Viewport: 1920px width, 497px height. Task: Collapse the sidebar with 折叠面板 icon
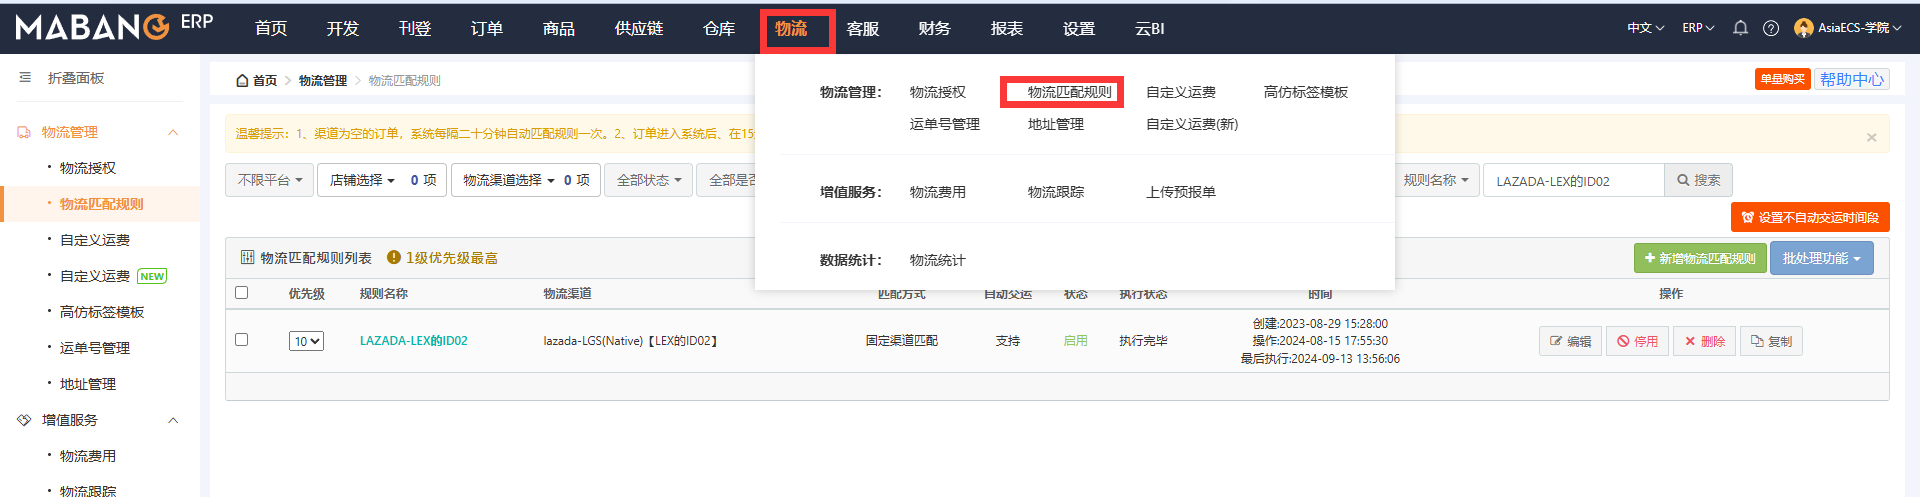pos(25,78)
